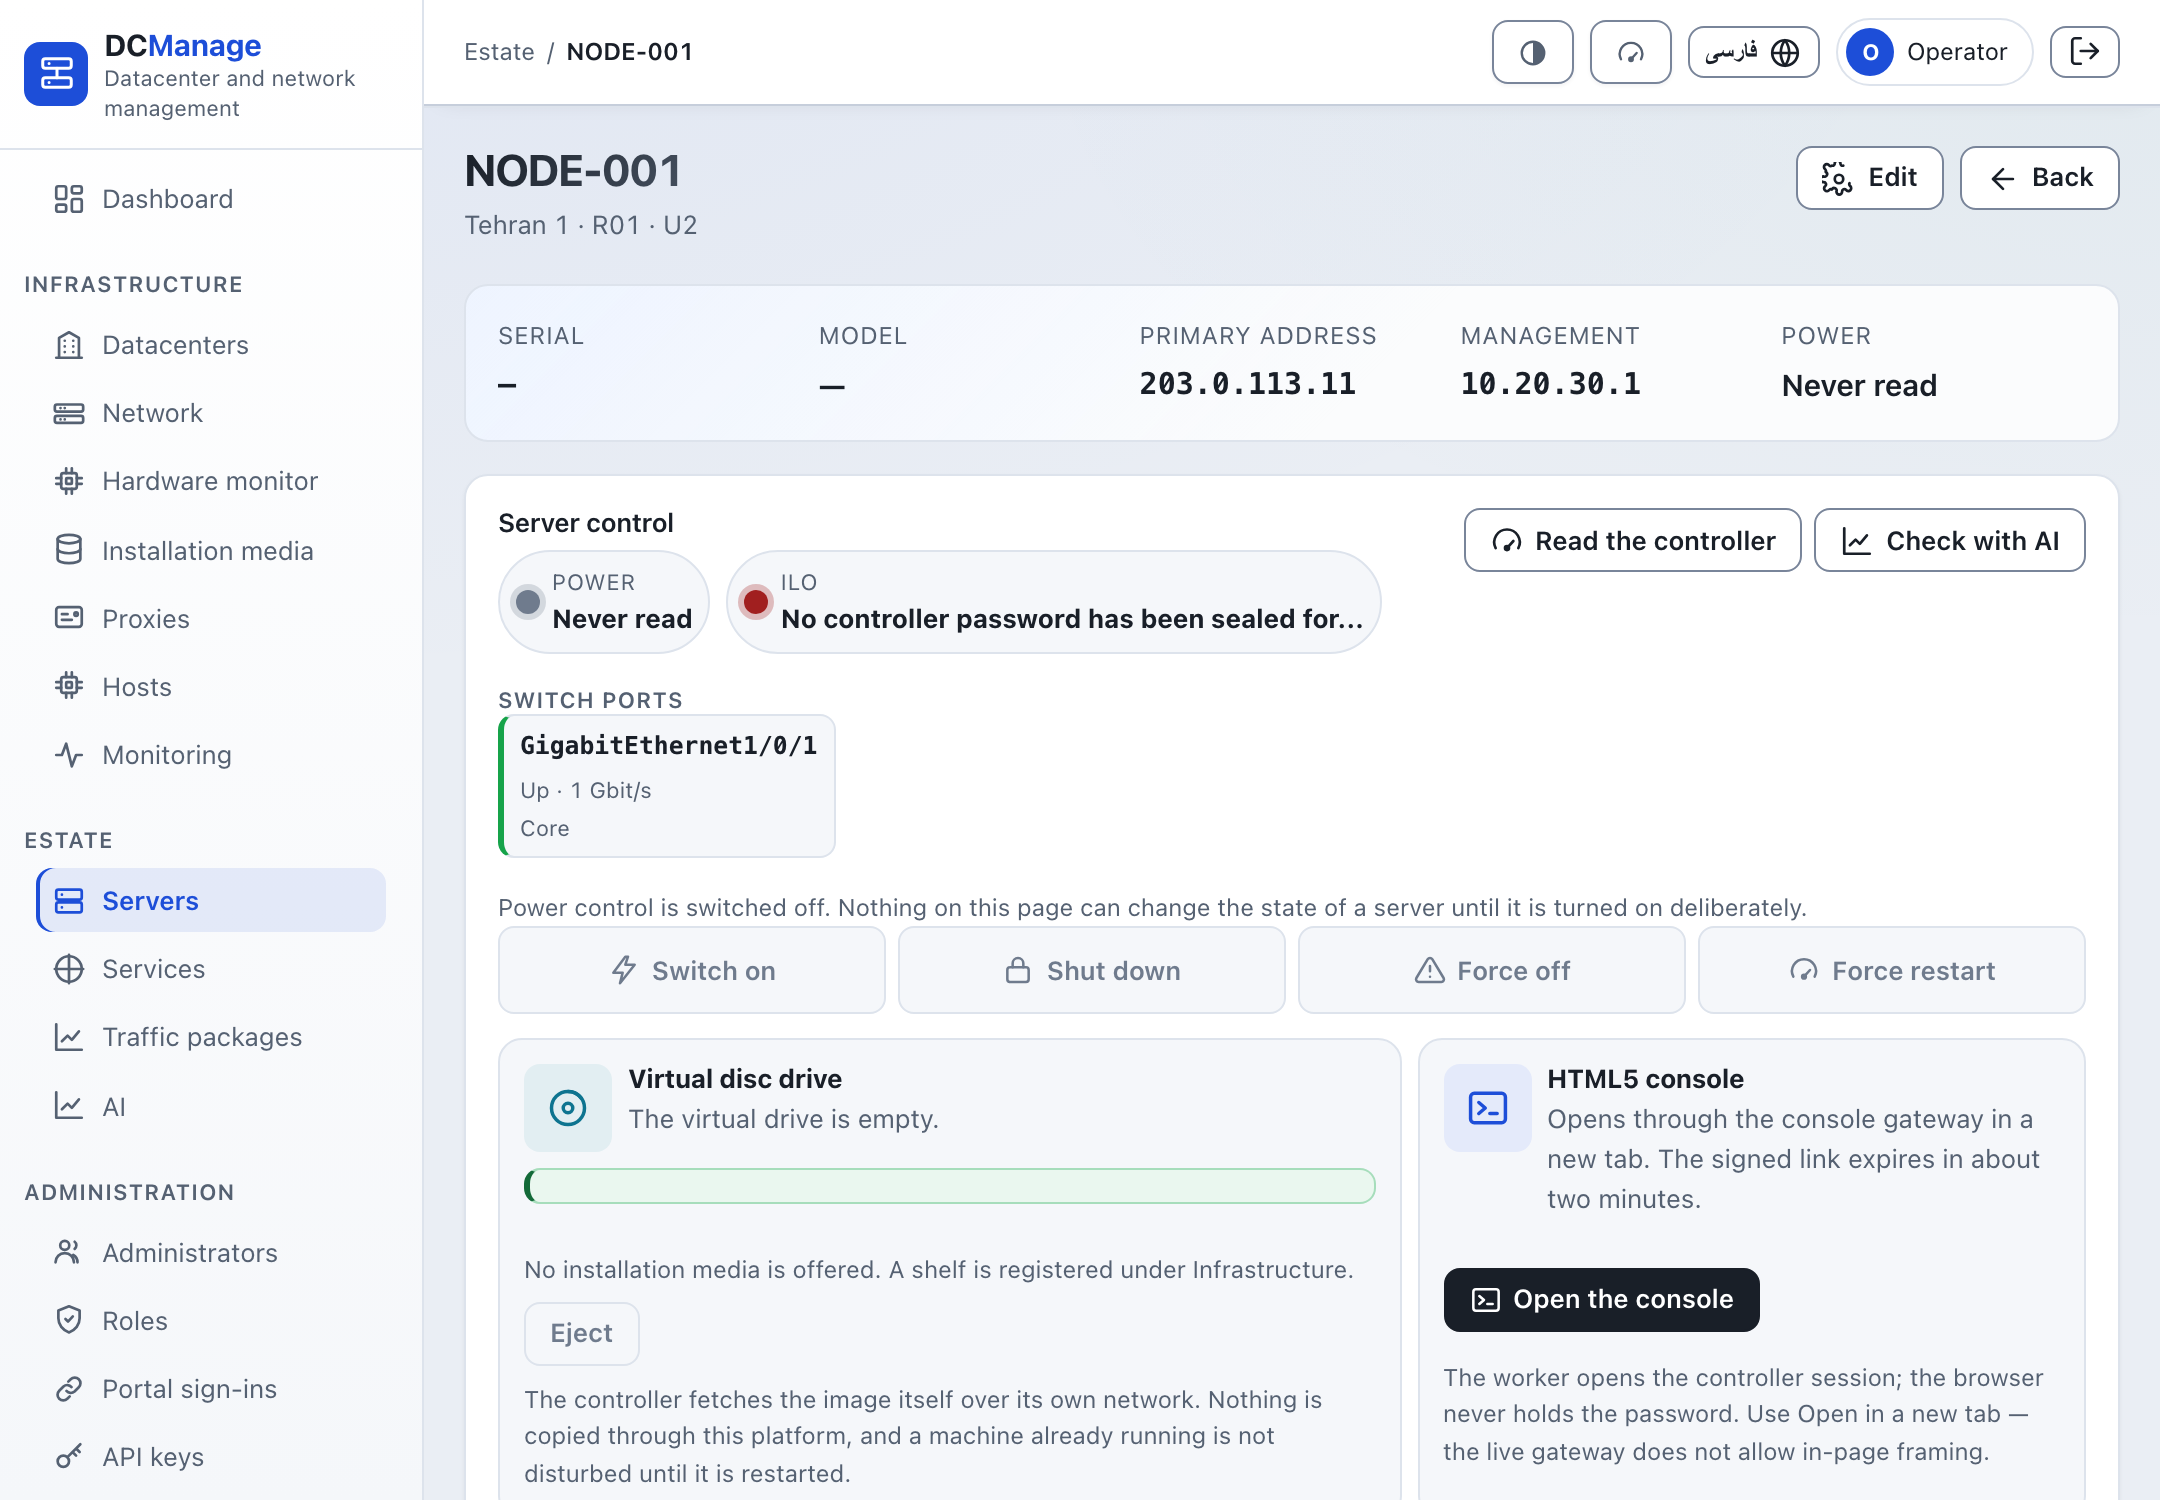
Task: Click the primary address 203.0.113.11
Action: point(1247,384)
